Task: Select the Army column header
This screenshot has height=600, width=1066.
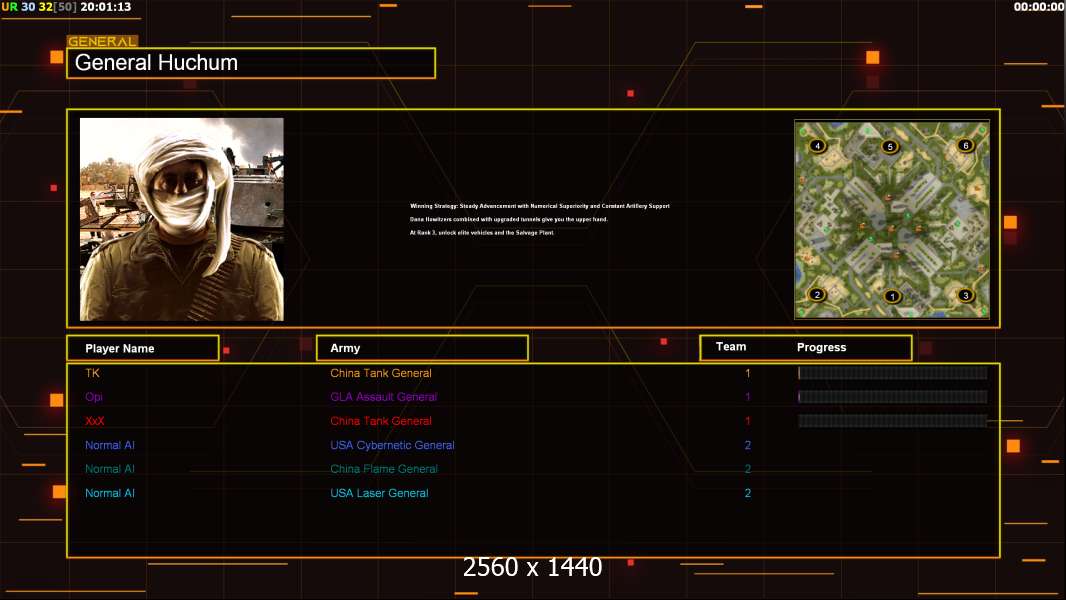Action: [422, 348]
